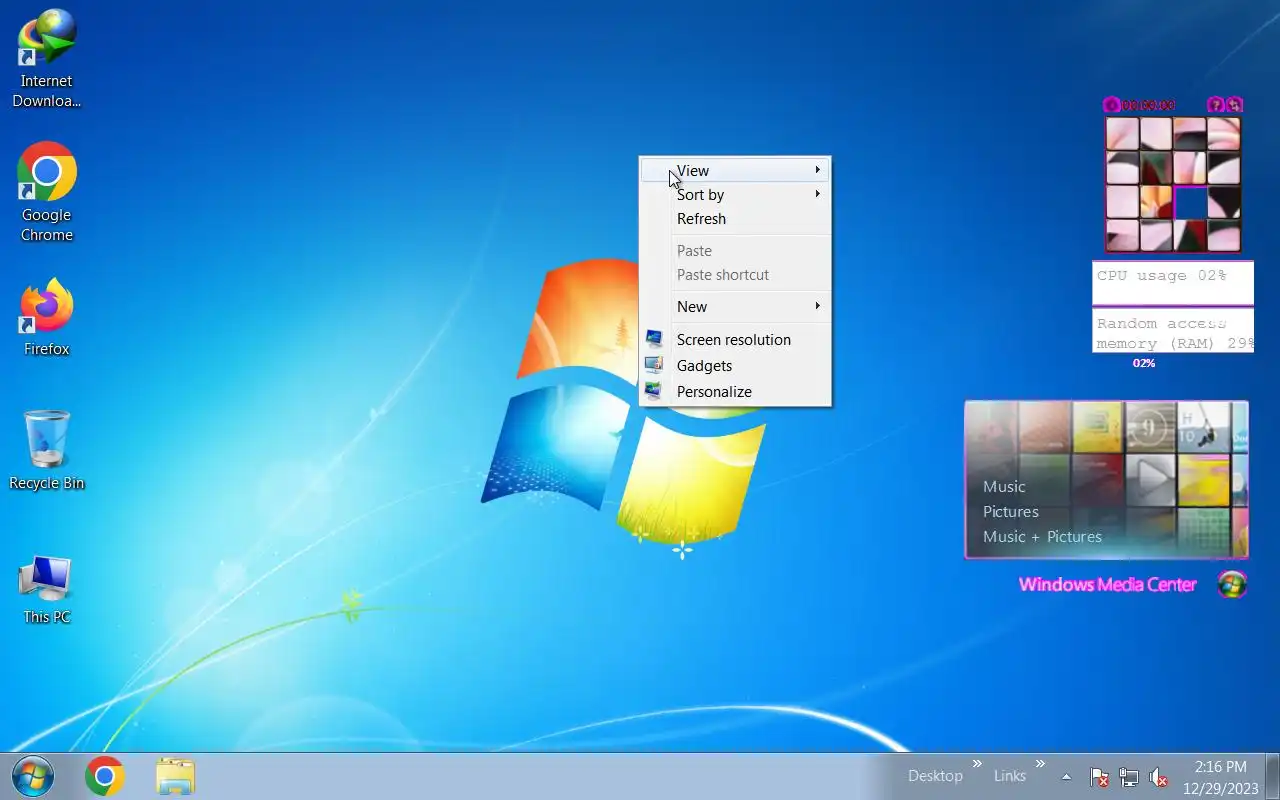Expand the View submenu
The image size is (1280, 800).
[x=735, y=170]
